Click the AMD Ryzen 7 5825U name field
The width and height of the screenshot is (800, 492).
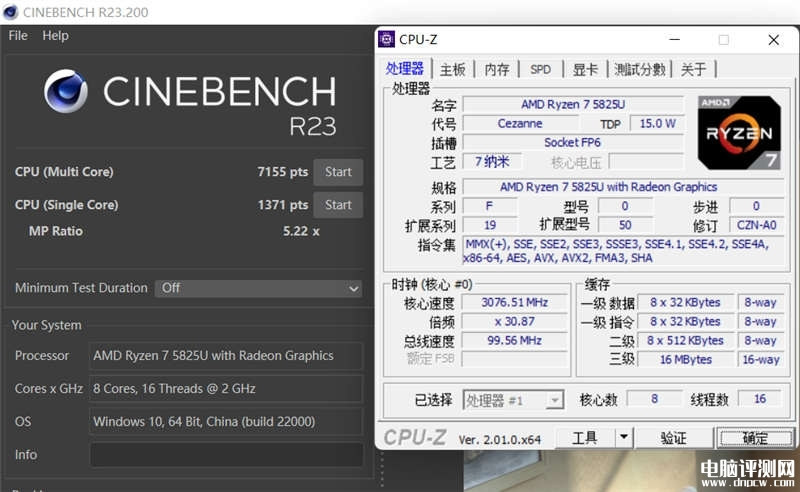point(572,105)
